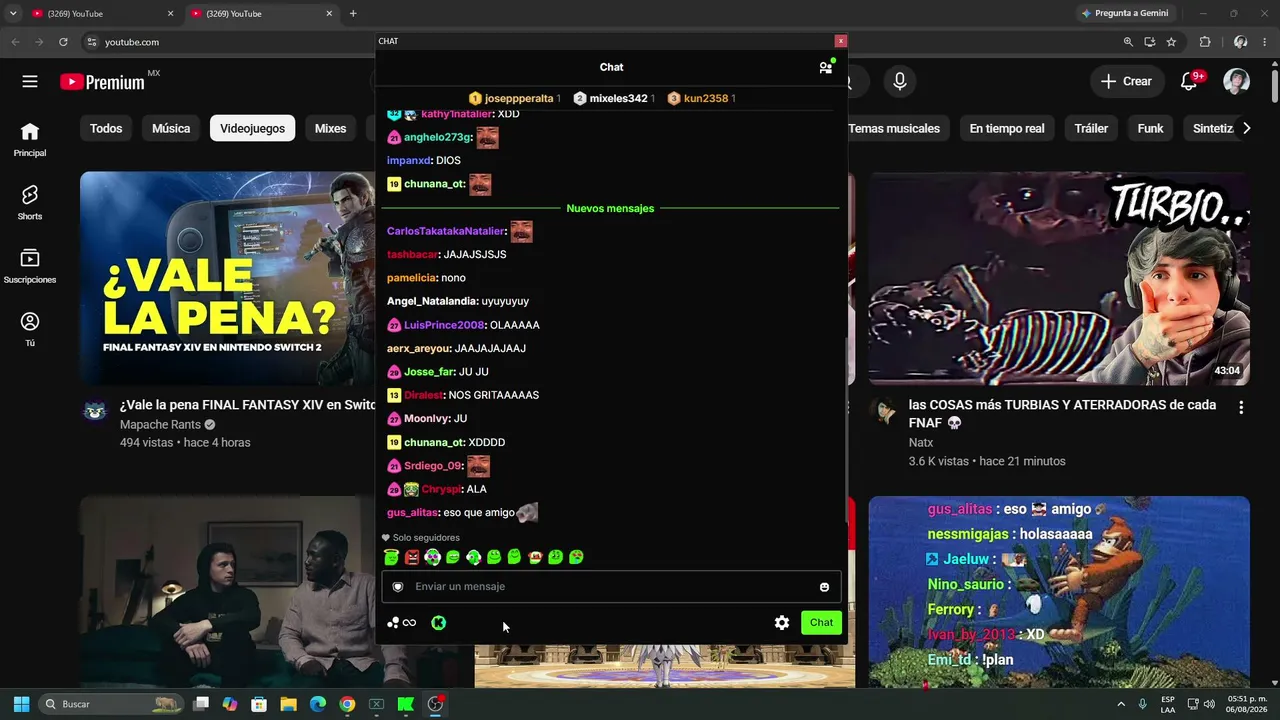Viewport: 1280px width, 720px height.
Task: Click the green Kick logo below message box
Action: click(438, 622)
